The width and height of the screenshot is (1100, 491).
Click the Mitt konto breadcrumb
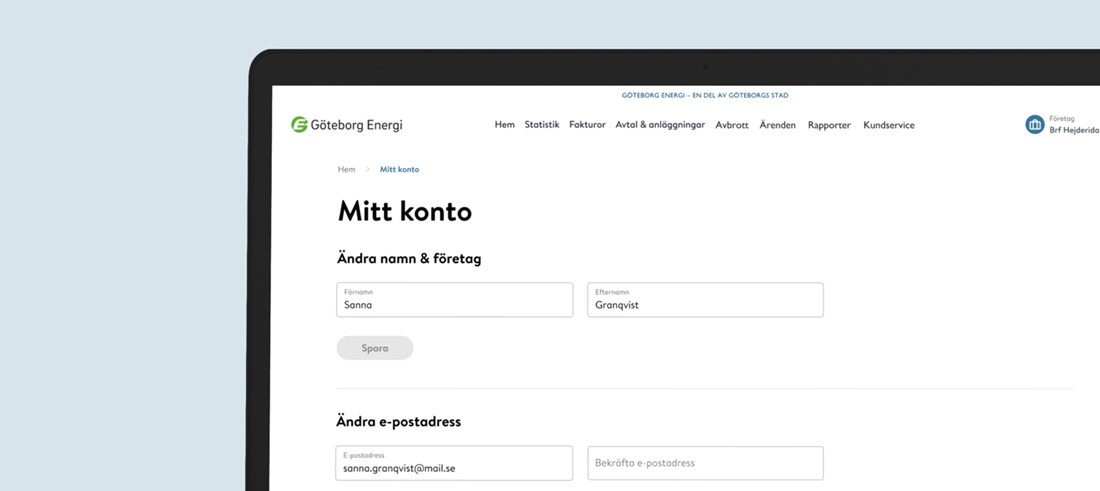399,170
